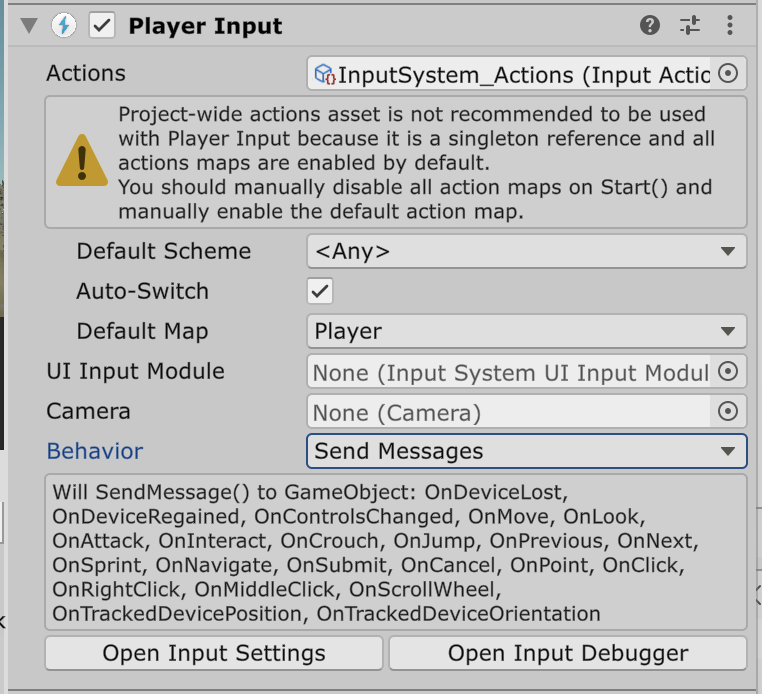This screenshot has width=762, height=694.
Task: Select the UI Input Module reference field
Action: click(510, 372)
